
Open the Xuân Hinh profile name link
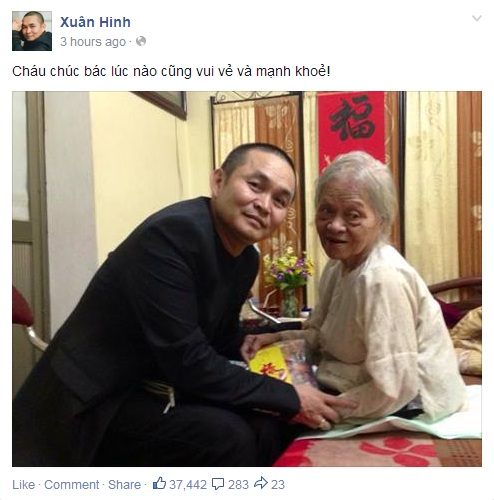point(95,22)
